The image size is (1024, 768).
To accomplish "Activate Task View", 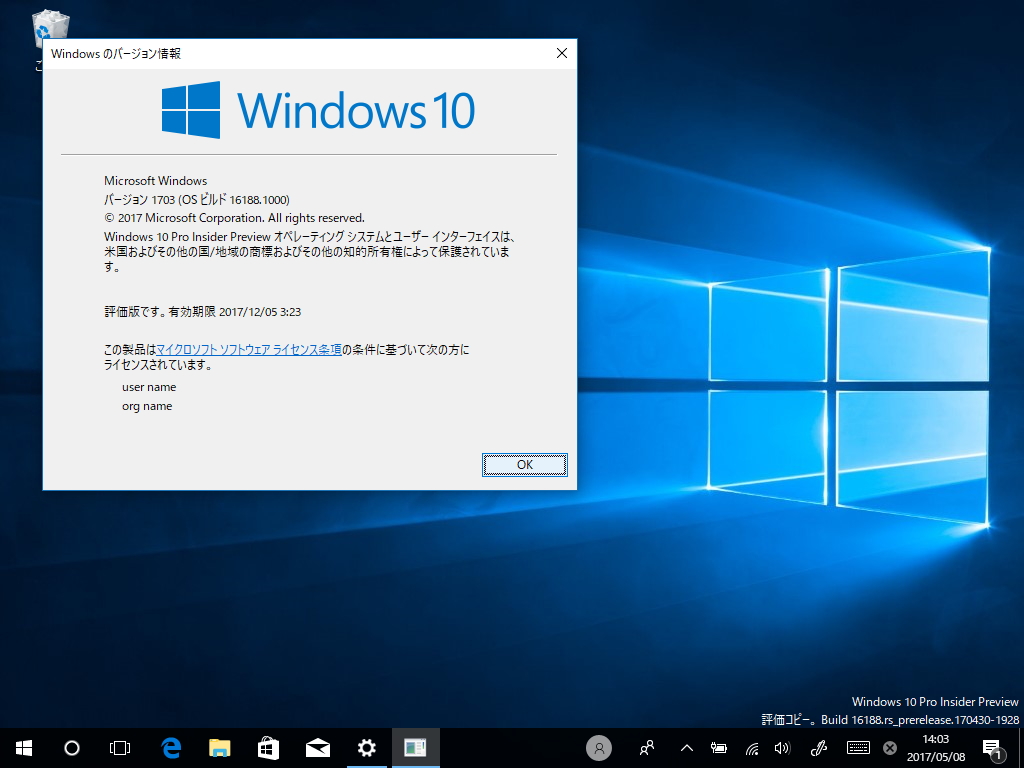I will coord(120,747).
